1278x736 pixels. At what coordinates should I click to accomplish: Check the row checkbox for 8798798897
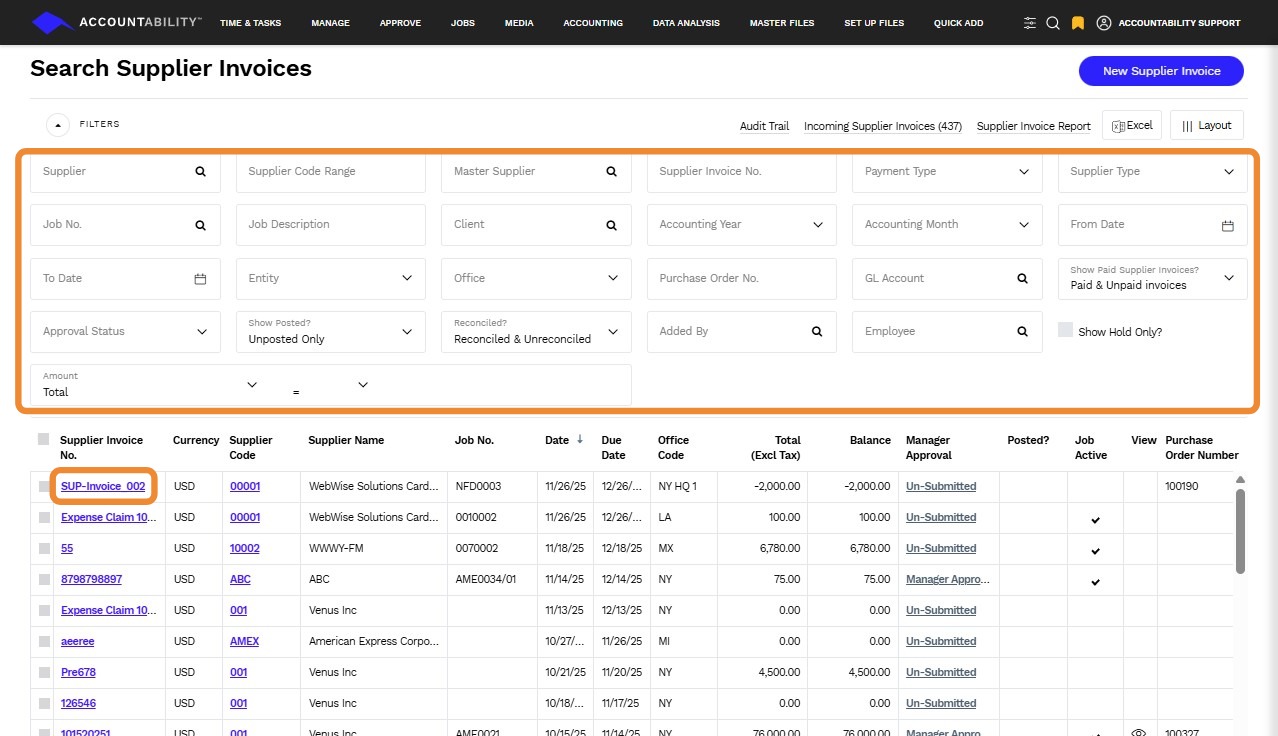(x=44, y=580)
